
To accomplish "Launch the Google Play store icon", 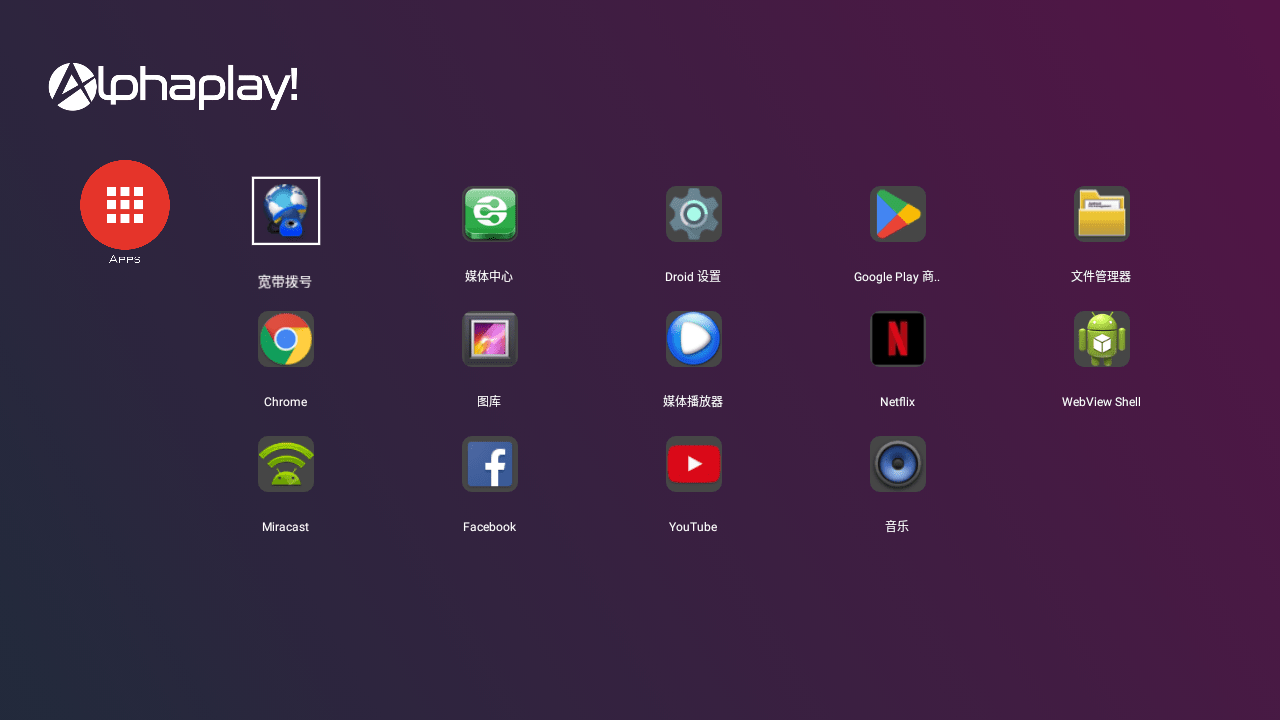I will [898, 214].
